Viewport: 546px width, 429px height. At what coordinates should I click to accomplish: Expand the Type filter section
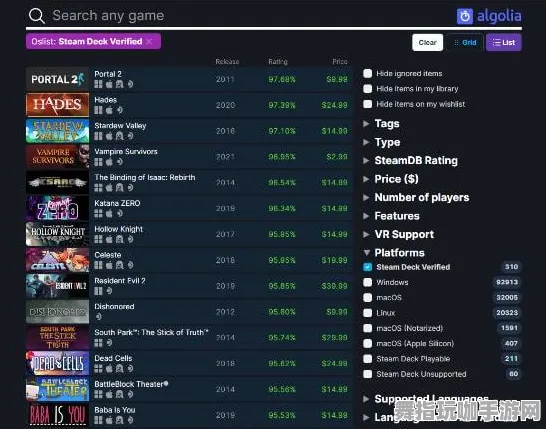pos(382,142)
